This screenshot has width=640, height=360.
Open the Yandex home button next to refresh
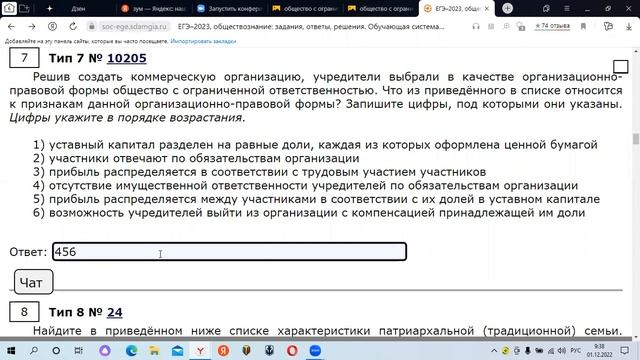coord(52,27)
